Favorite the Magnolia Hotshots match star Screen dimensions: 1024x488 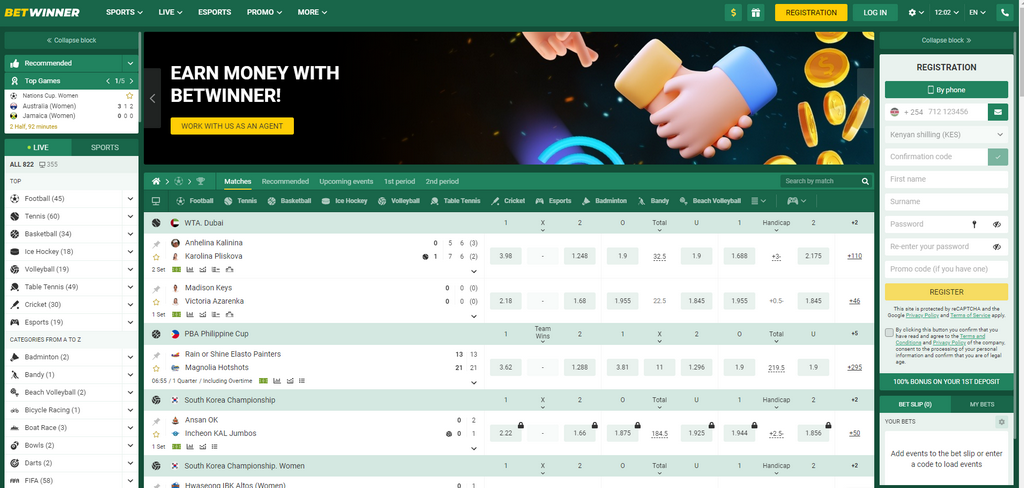tap(156, 368)
